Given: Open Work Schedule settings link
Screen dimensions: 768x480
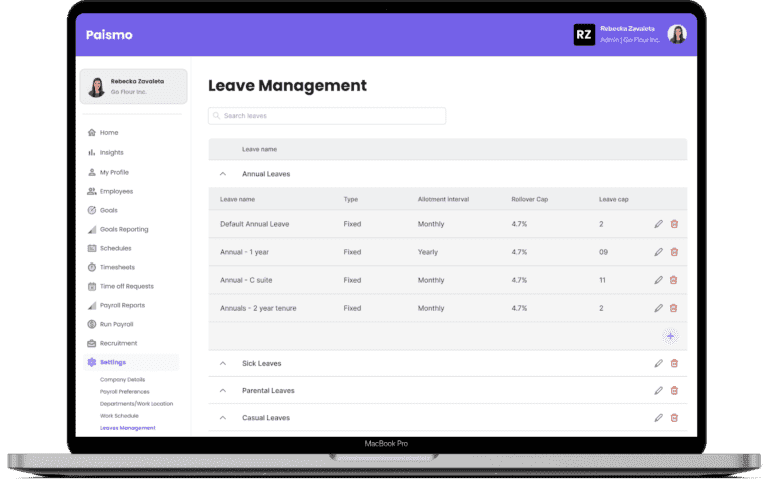Looking at the screenshot, I should click(119, 416).
